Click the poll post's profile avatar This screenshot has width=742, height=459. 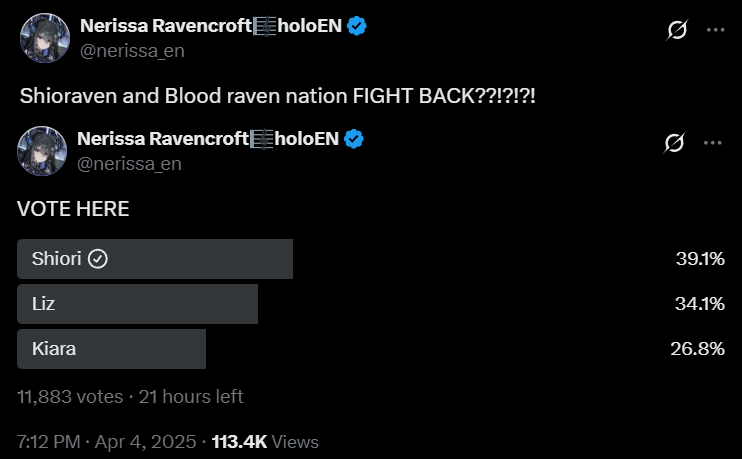pyautogui.click(x=42, y=150)
